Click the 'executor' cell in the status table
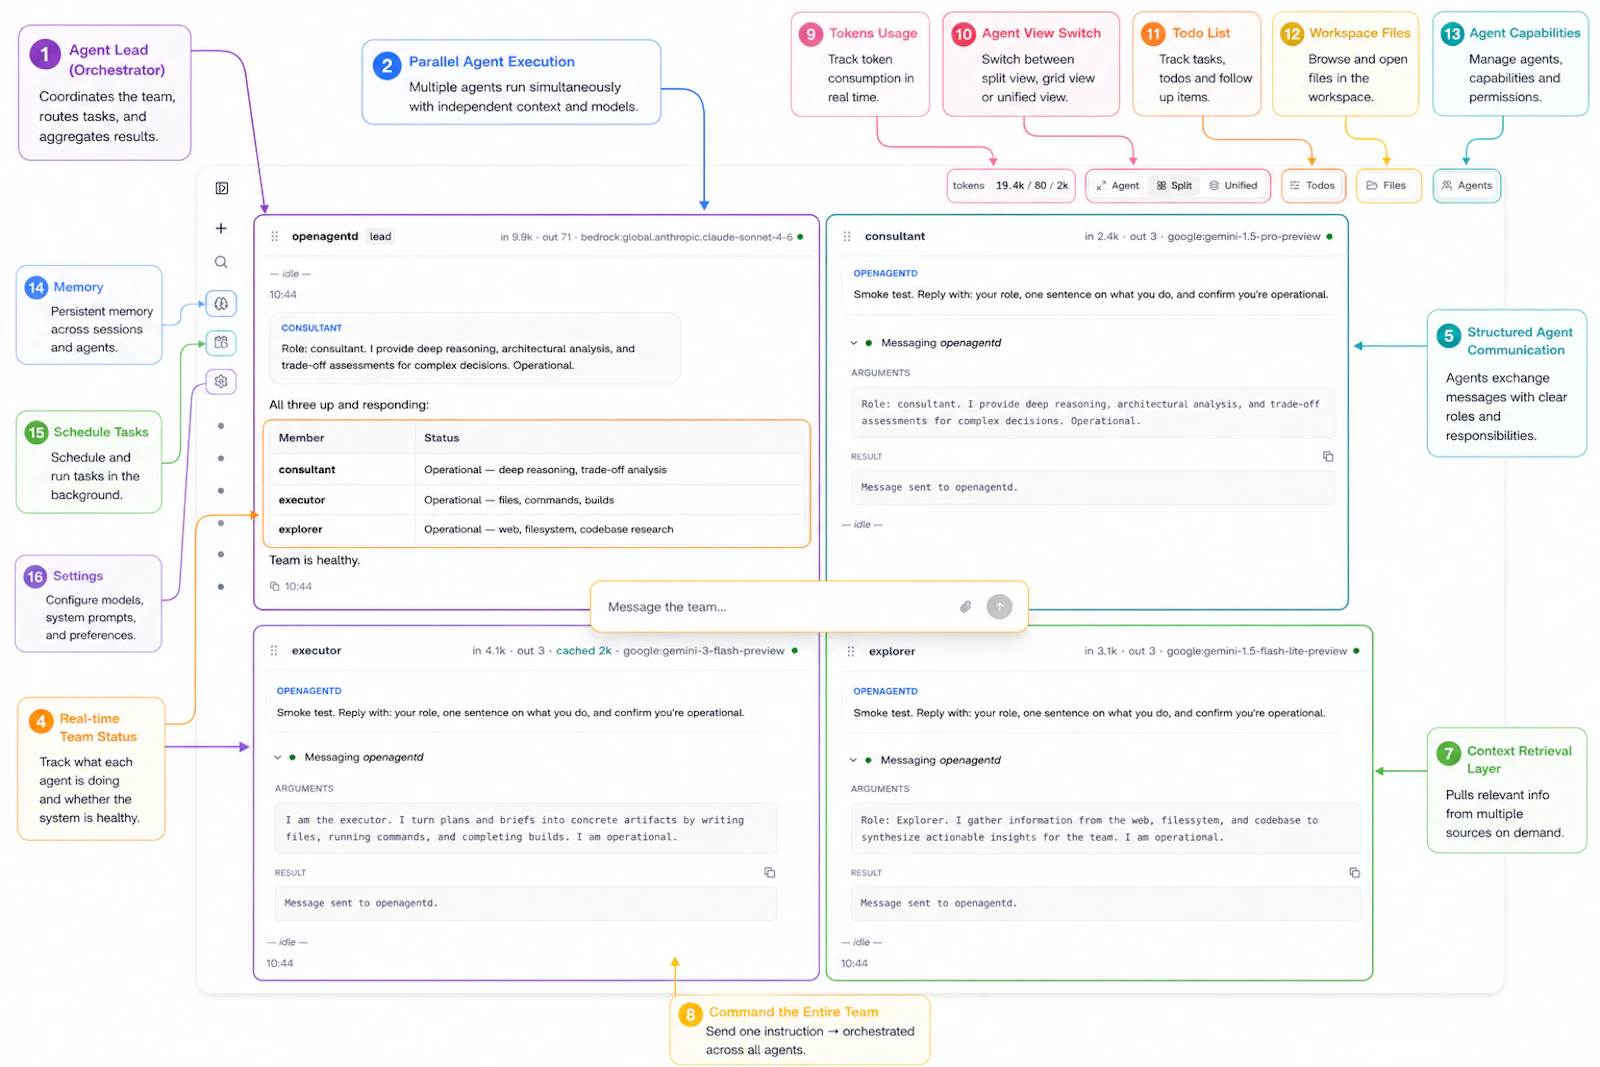1600x1067 pixels. (x=302, y=500)
